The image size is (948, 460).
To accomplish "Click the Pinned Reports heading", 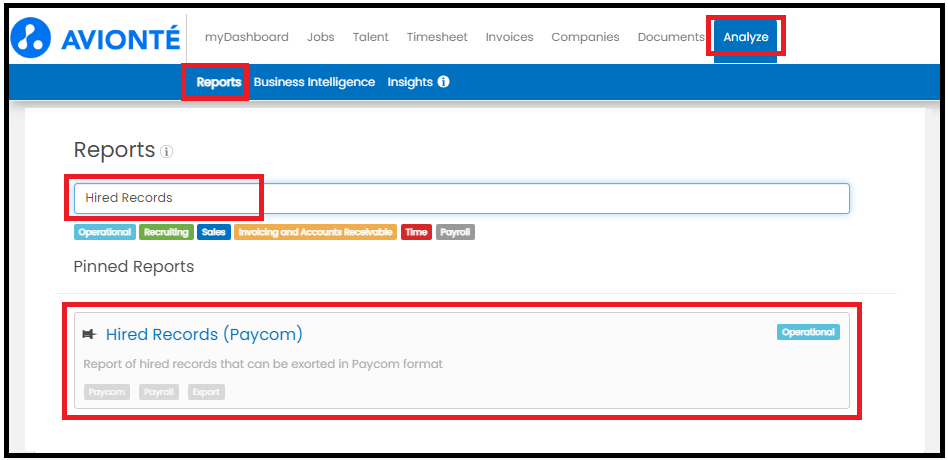I will pos(134,267).
